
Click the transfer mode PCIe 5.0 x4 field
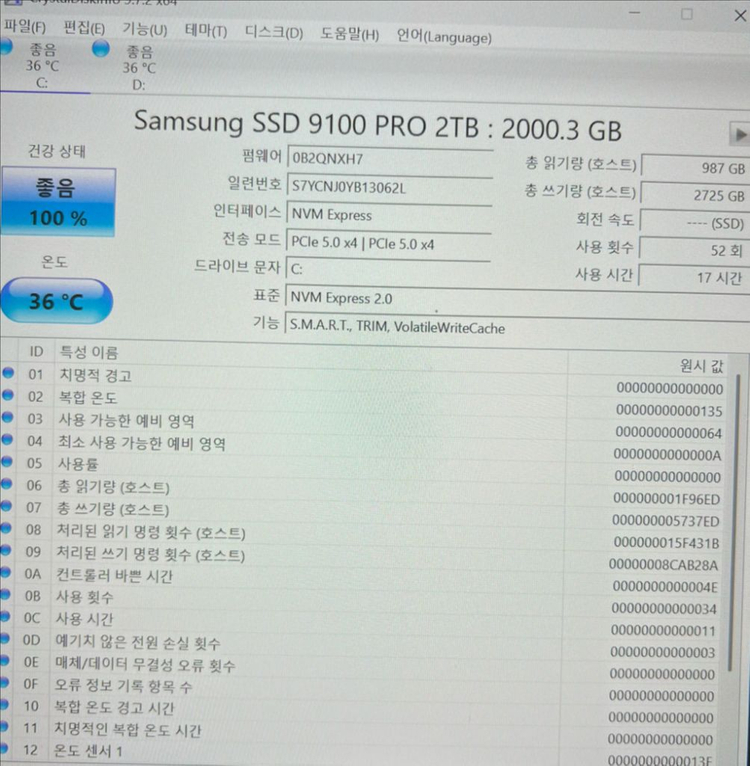click(388, 243)
